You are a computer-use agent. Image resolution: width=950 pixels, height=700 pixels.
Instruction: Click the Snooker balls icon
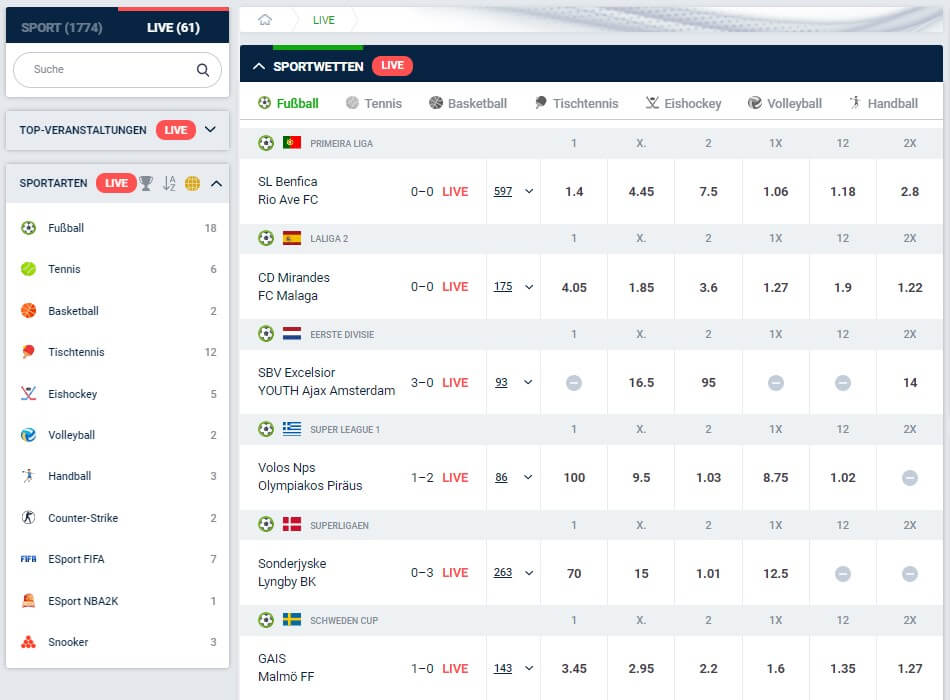click(28, 642)
